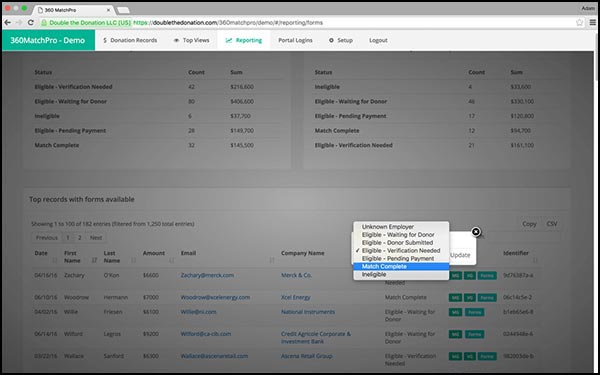Open Forms badge in Willie's row
The image size is (600, 375).
tap(474, 312)
